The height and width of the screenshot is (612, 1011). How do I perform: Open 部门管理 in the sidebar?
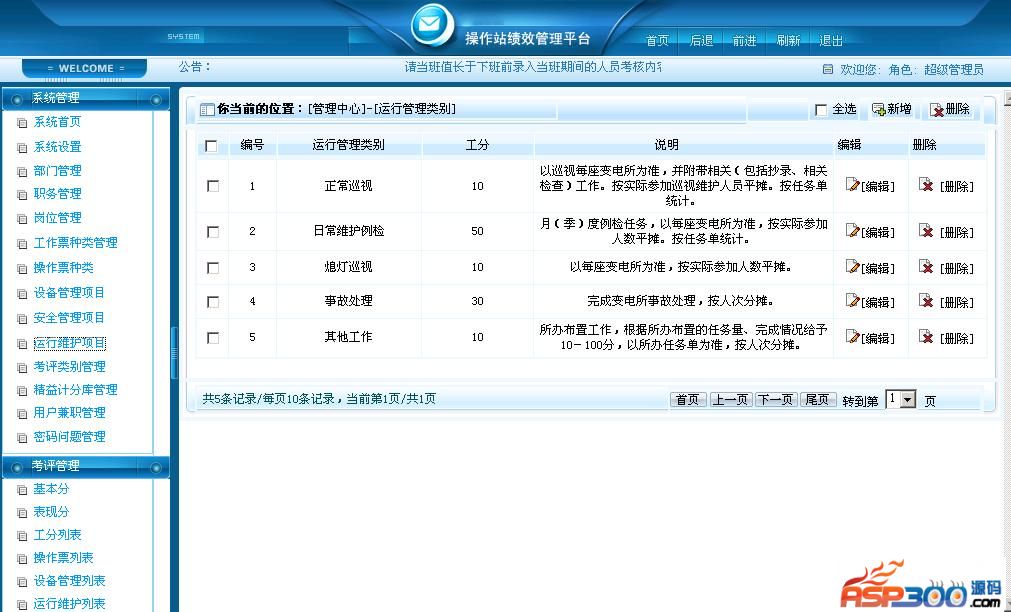pos(57,171)
